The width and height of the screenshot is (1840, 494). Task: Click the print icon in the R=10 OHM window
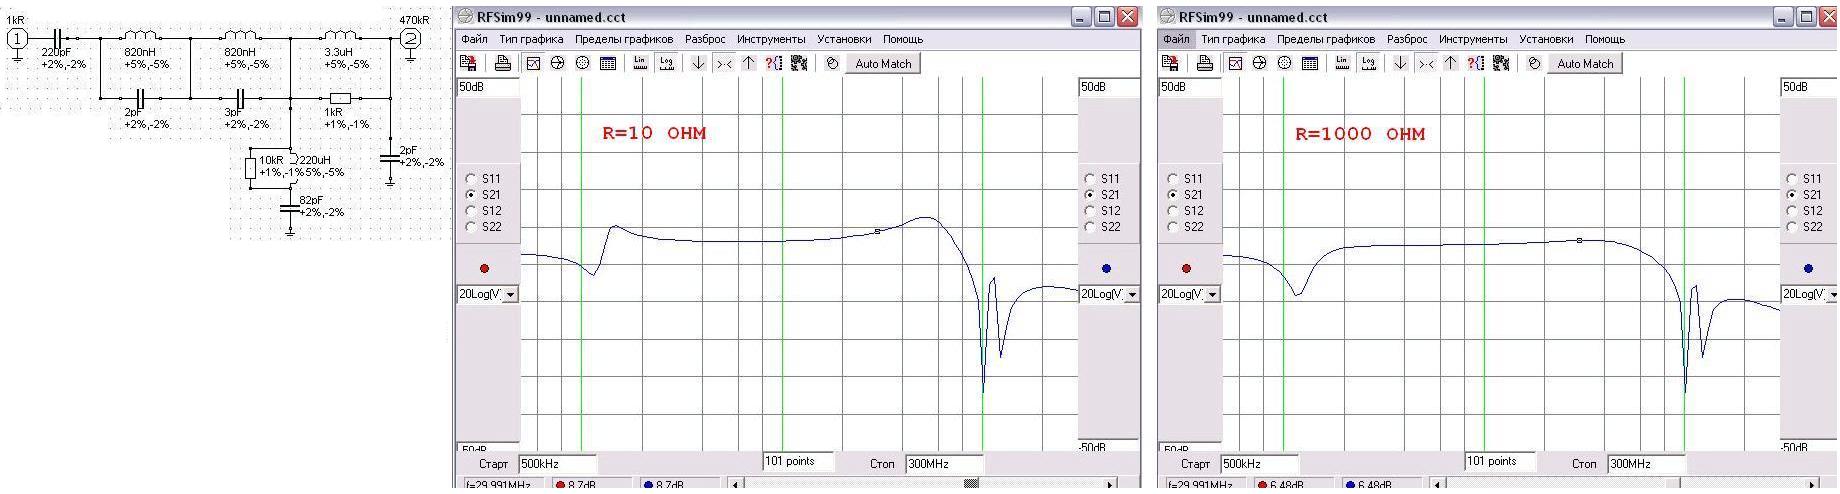pyautogui.click(x=503, y=63)
